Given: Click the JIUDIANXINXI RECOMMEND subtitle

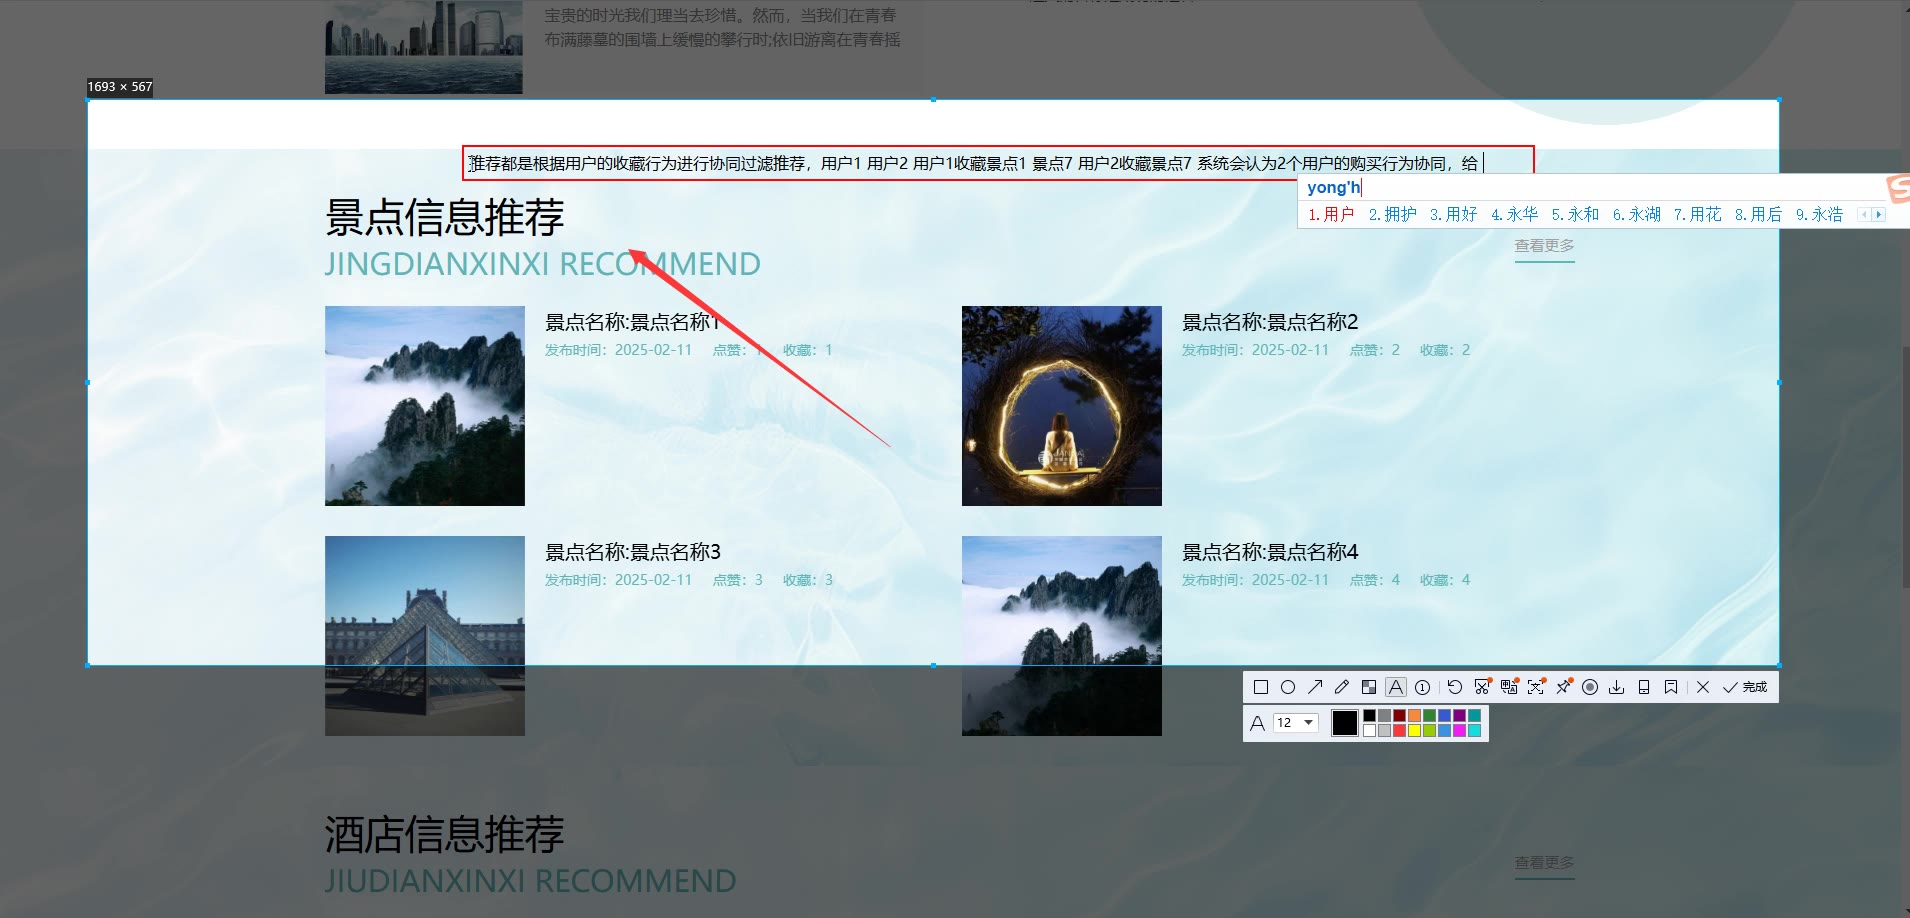Looking at the screenshot, I should (x=530, y=881).
